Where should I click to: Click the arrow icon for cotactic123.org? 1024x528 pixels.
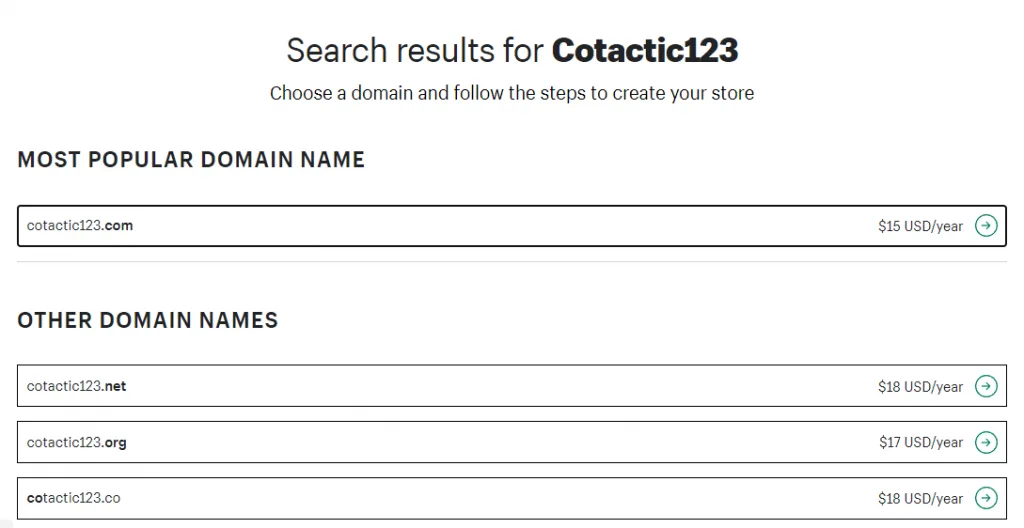[986, 442]
